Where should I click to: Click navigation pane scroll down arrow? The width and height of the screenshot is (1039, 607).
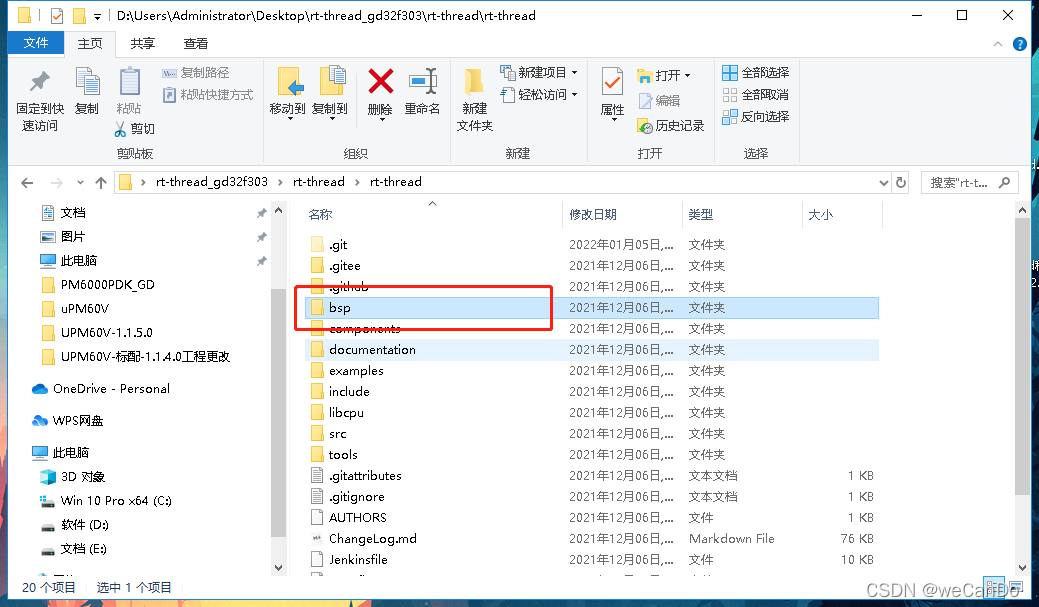tap(278, 568)
